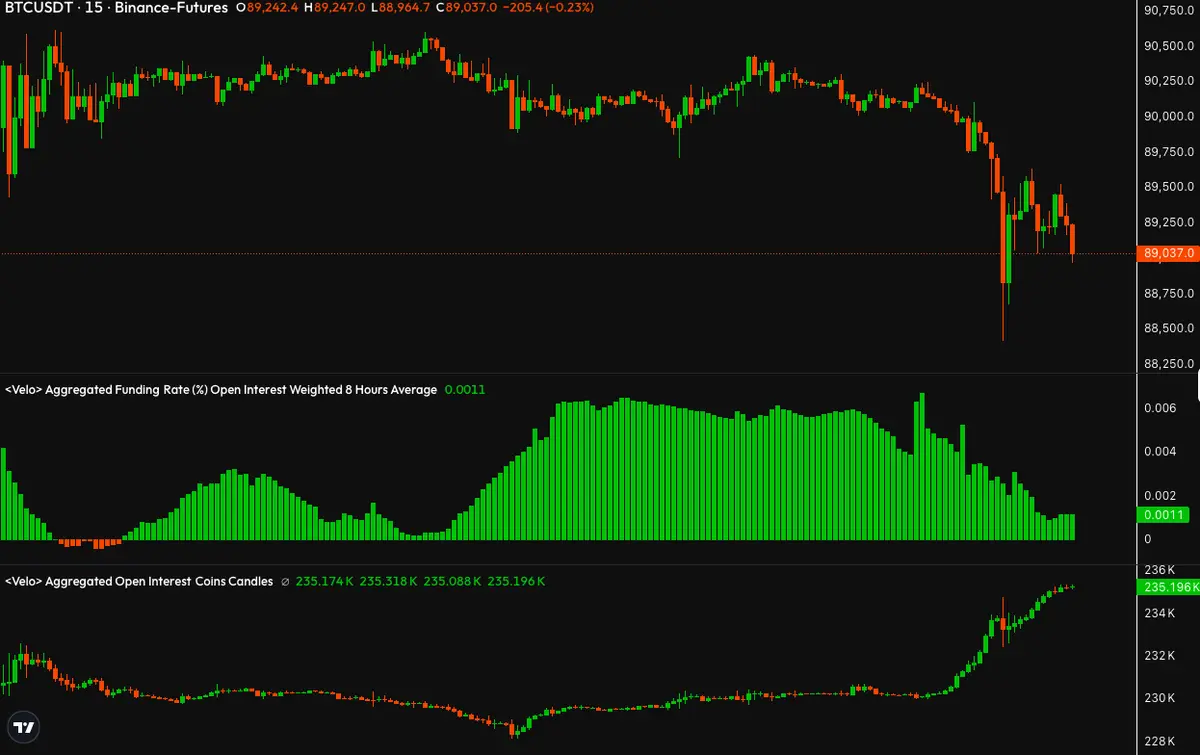Click the 236 K open interest scale label
The image size is (1200, 755).
click(1158, 570)
